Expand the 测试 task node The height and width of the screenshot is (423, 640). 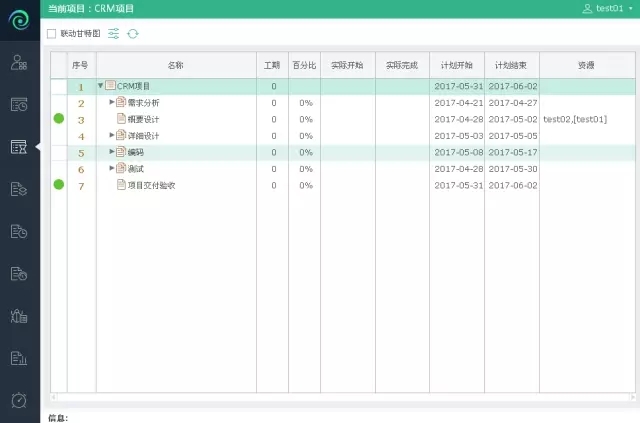[112, 168]
